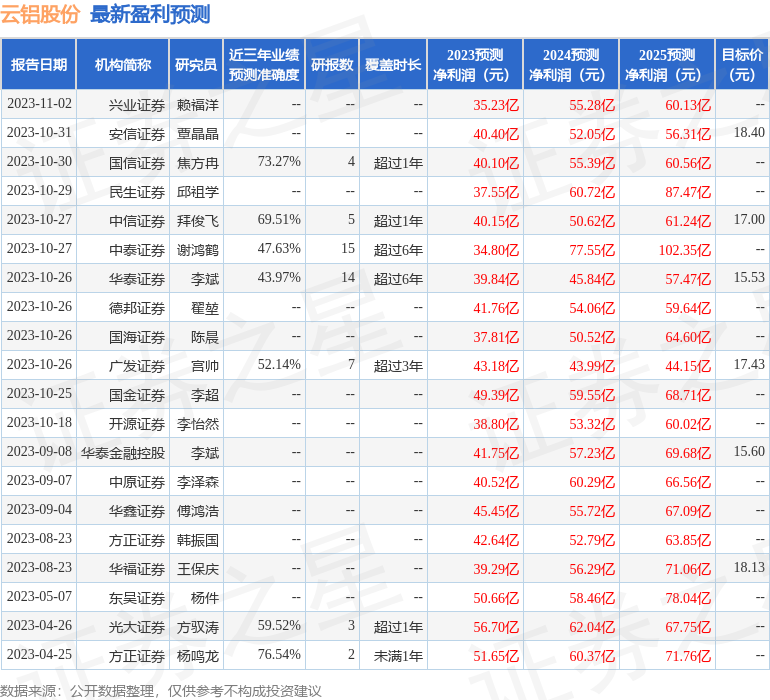The width and height of the screenshot is (770, 700).
Task: Click the 2025预测净利润 column header
Action: (x=667, y=64)
